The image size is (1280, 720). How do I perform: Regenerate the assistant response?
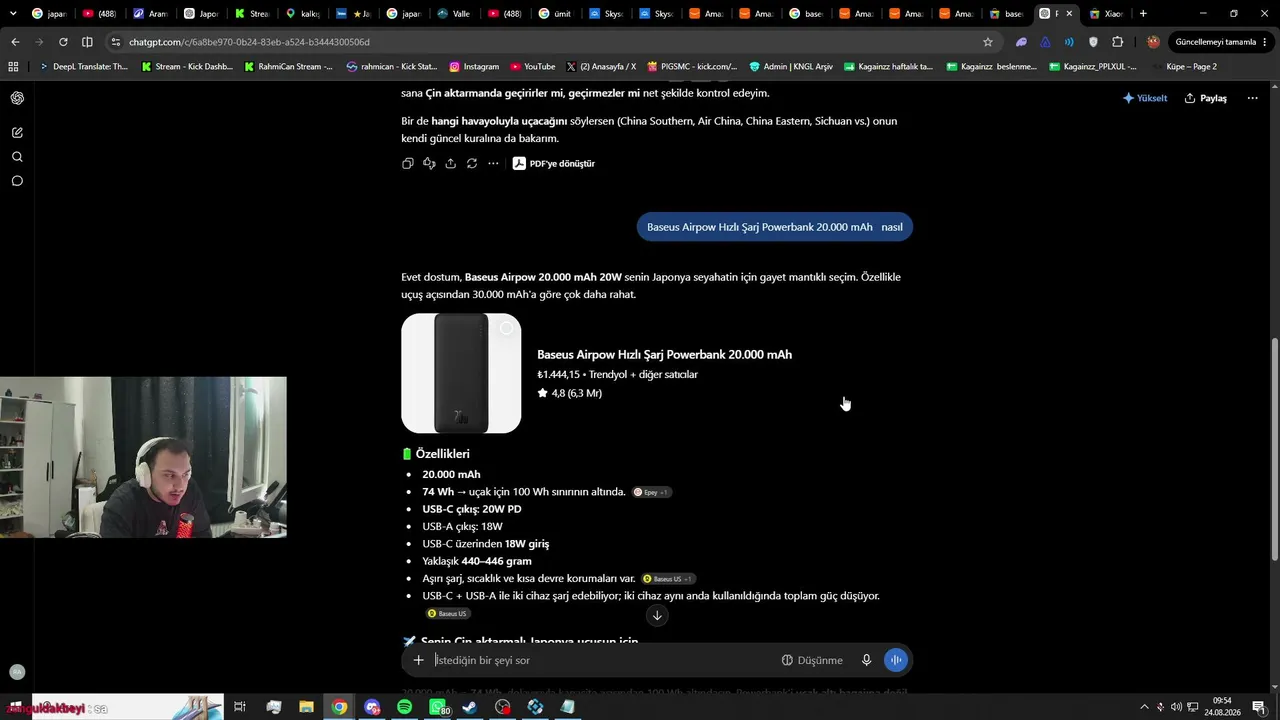(x=472, y=163)
